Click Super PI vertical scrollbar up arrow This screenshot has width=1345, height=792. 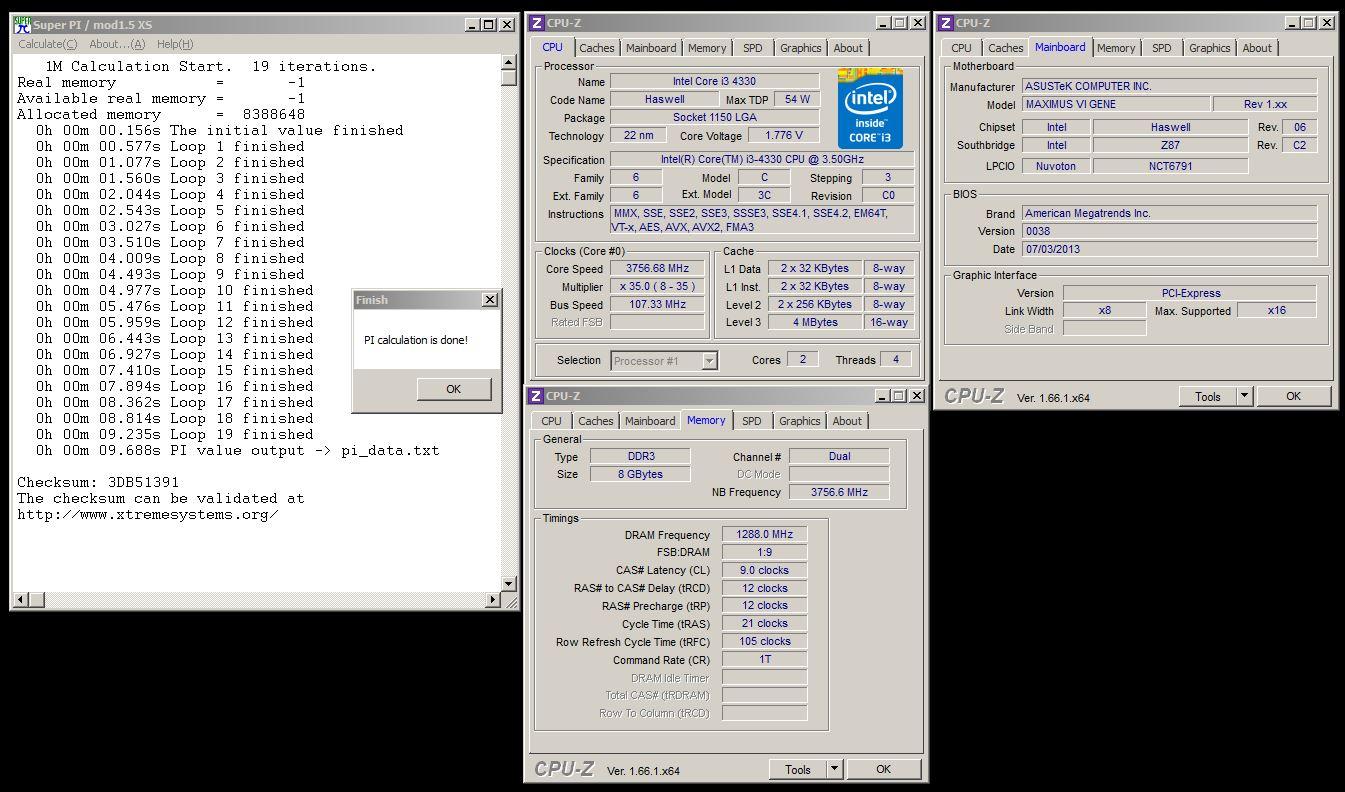click(x=509, y=62)
